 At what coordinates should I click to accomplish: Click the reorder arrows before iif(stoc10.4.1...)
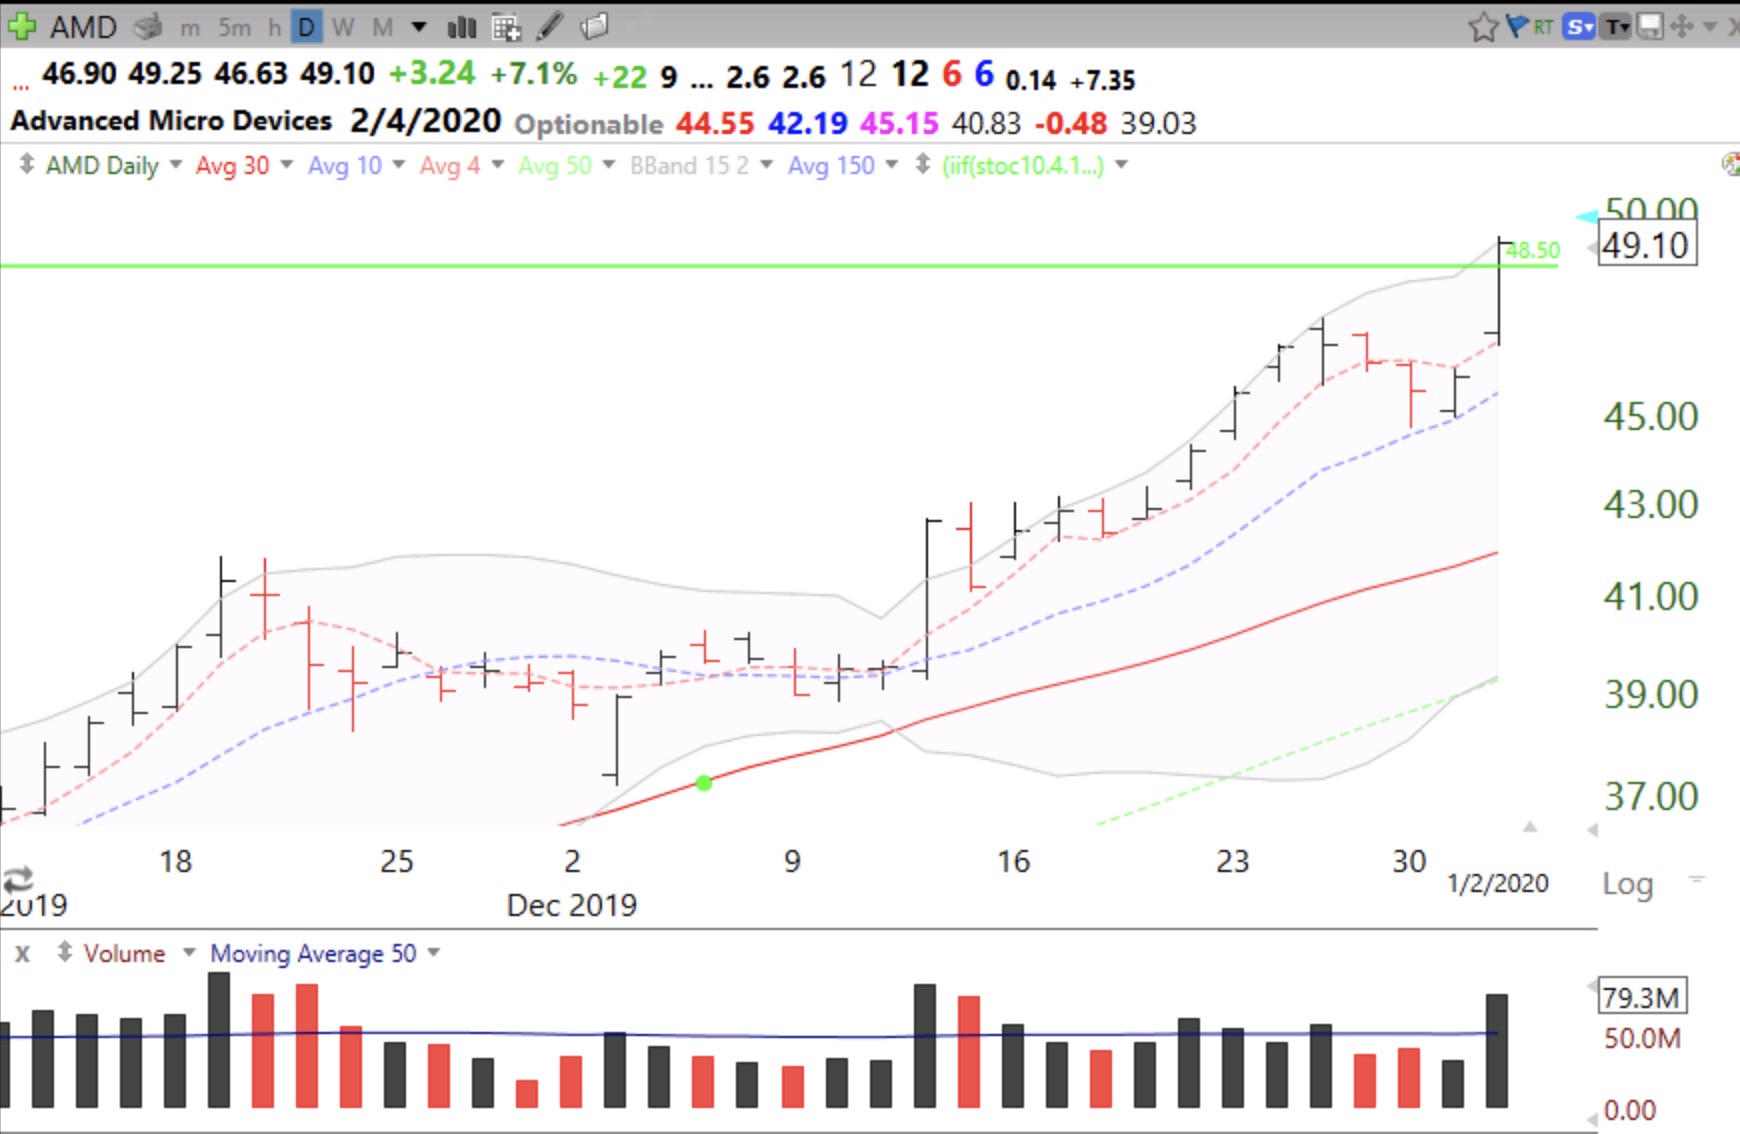tap(923, 164)
